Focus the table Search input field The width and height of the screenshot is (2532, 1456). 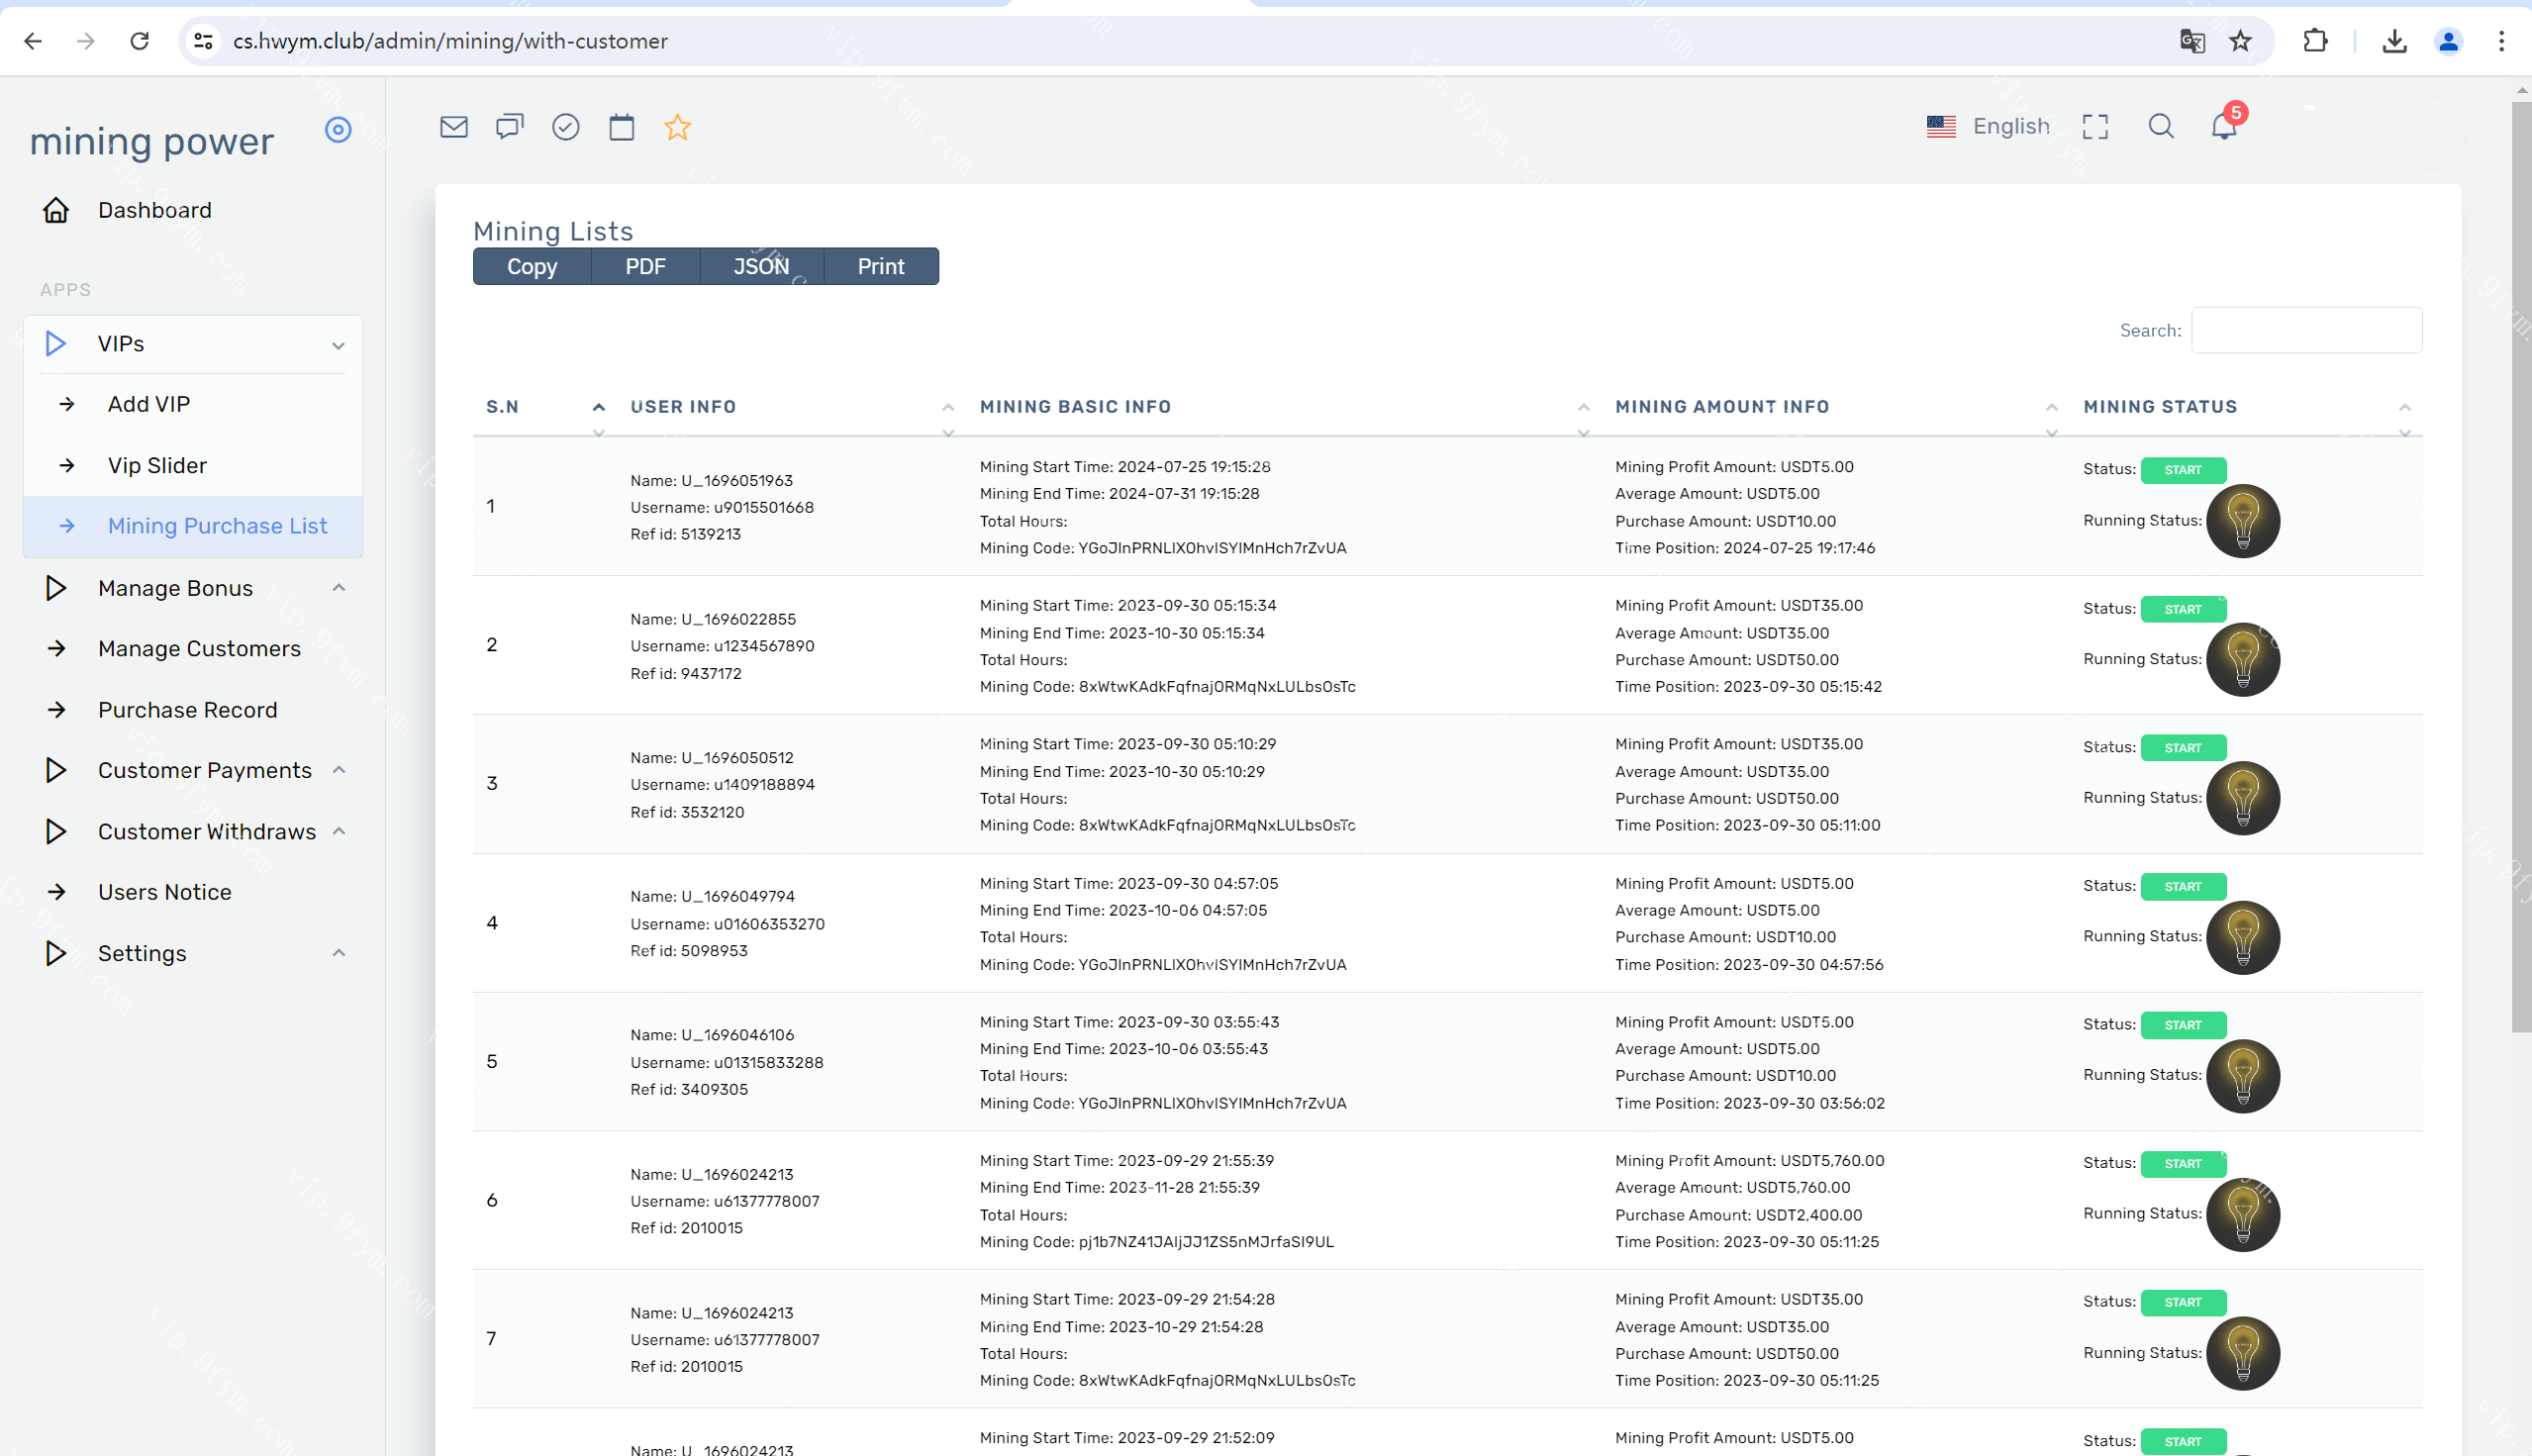(x=2306, y=331)
